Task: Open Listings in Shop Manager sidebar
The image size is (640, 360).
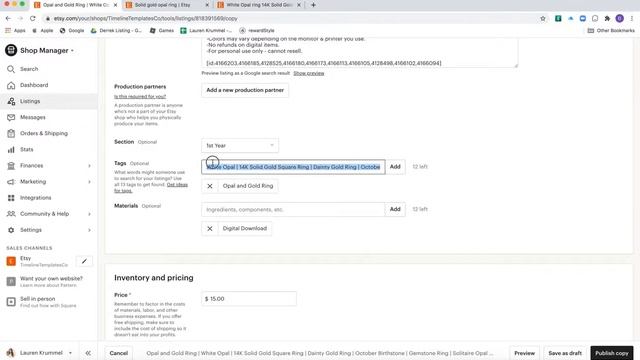Action: (x=30, y=101)
